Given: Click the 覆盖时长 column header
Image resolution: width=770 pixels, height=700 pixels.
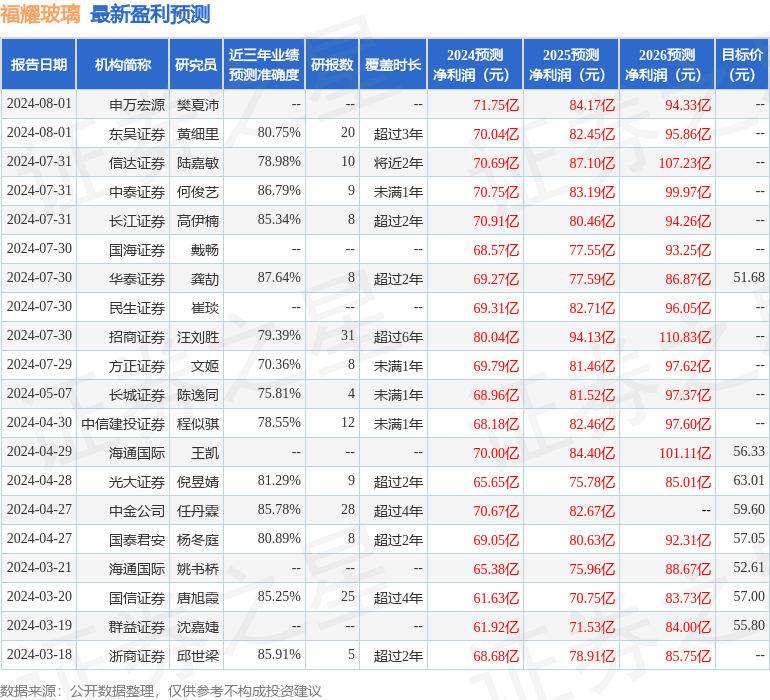Looking at the screenshot, I should point(393,64).
